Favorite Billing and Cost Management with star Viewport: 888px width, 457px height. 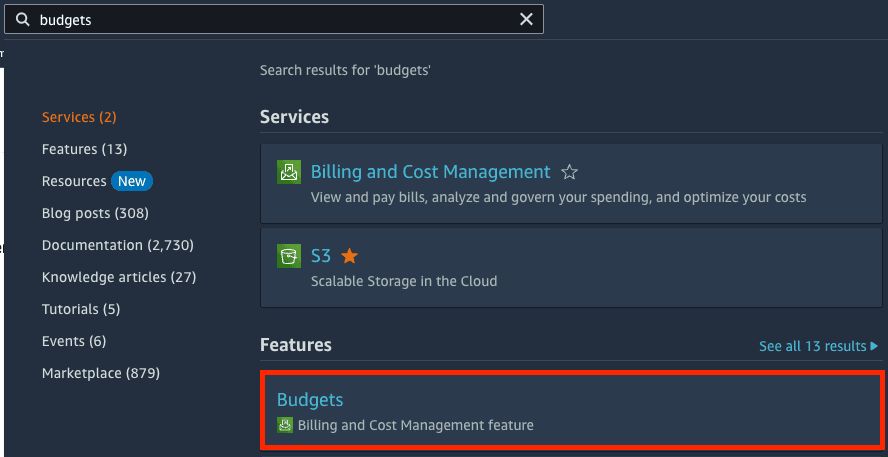(569, 172)
